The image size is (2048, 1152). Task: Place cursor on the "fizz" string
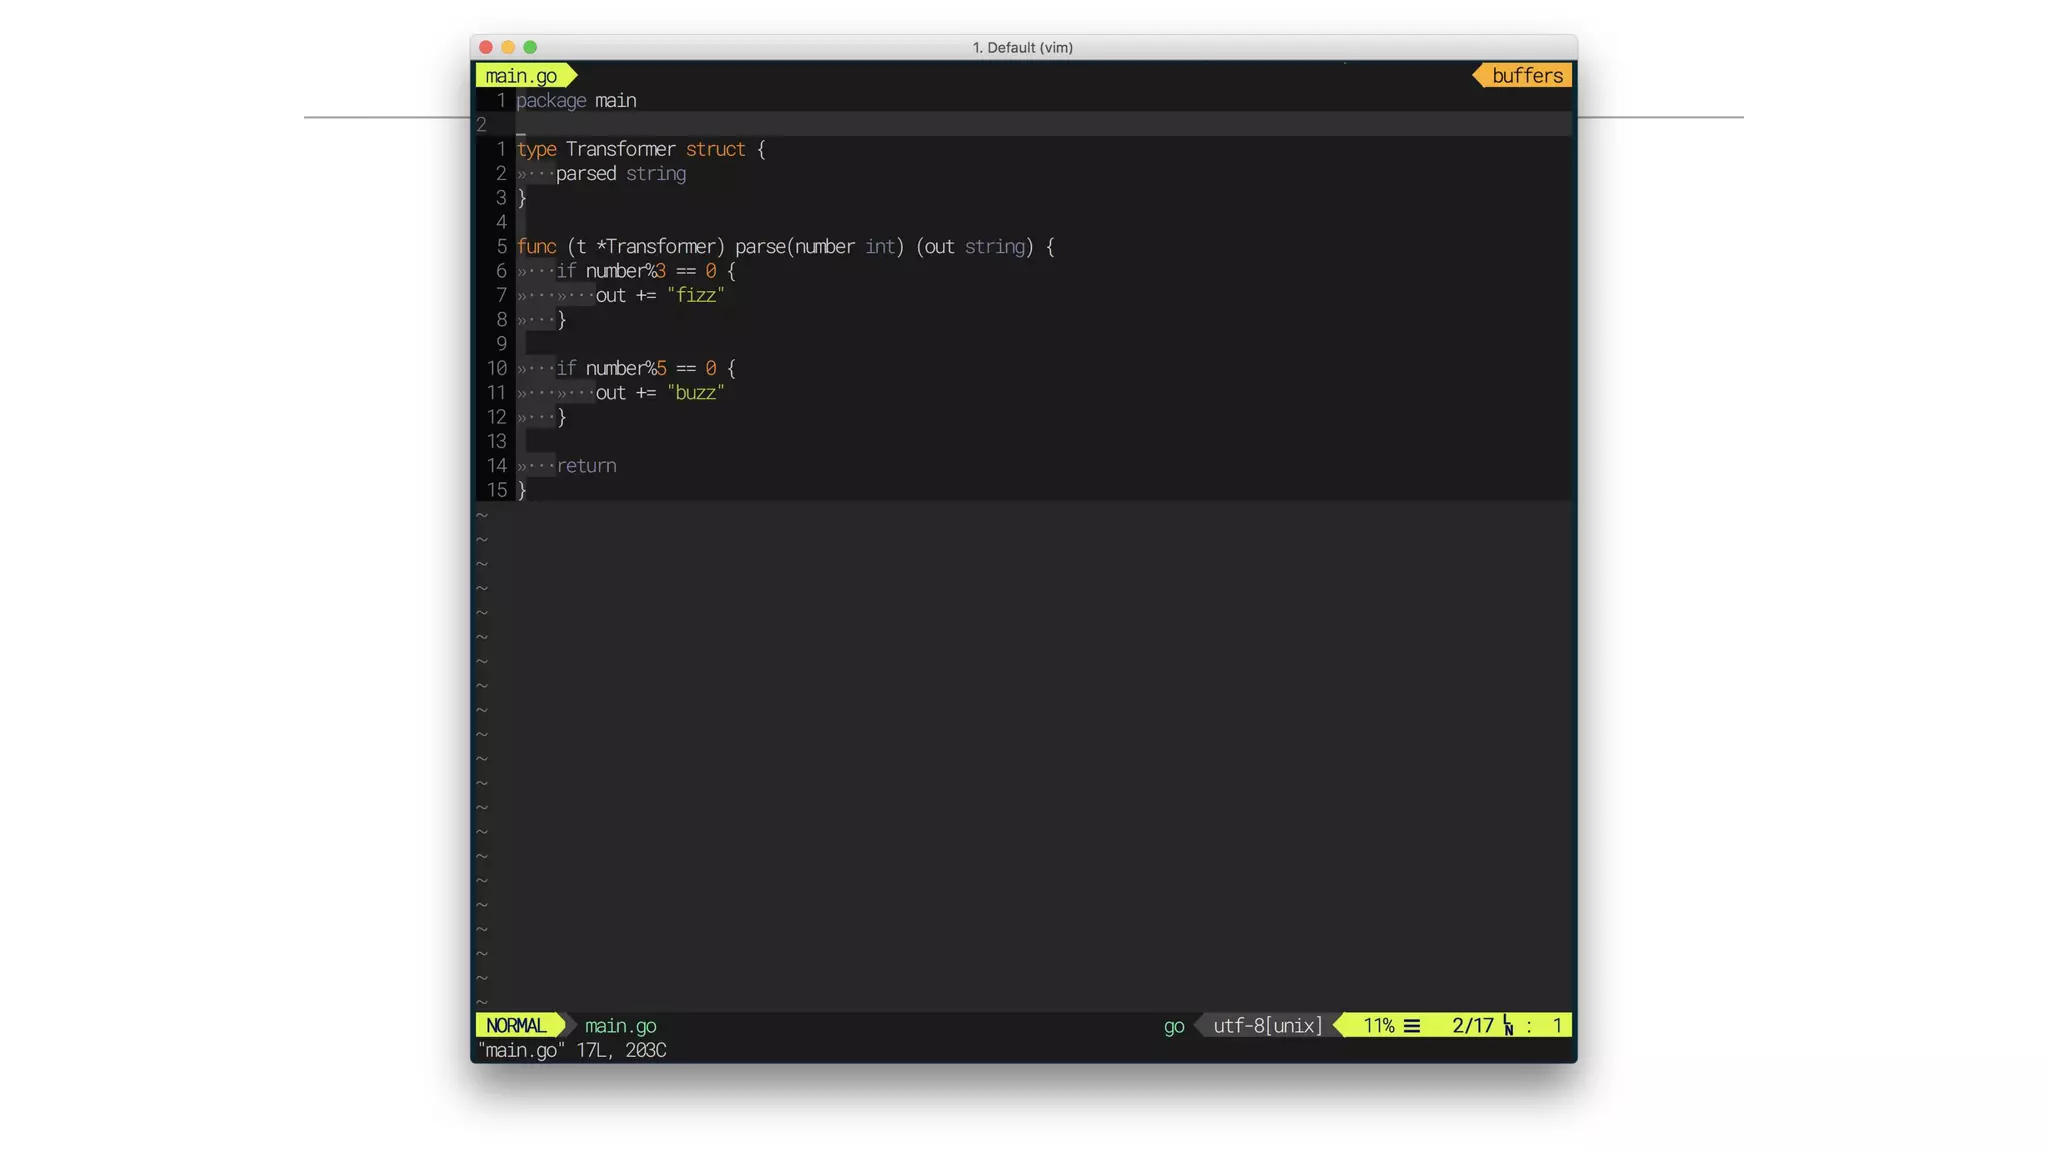coord(695,295)
